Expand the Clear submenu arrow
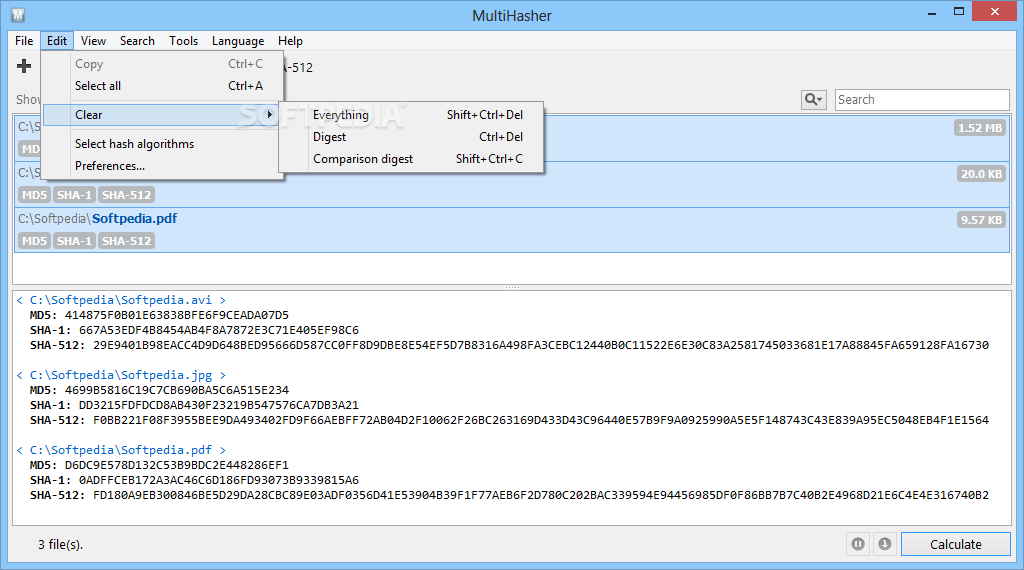 (x=269, y=114)
